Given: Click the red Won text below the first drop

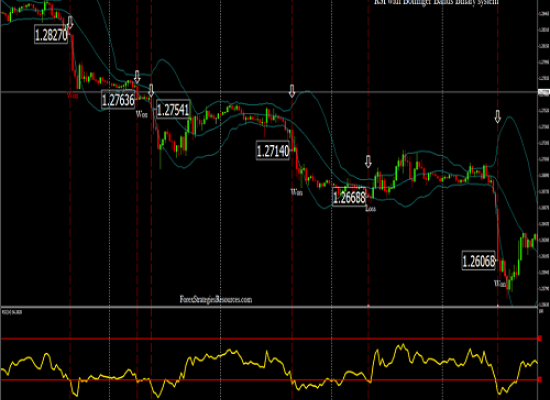Looking at the screenshot, I should coord(73,95).
